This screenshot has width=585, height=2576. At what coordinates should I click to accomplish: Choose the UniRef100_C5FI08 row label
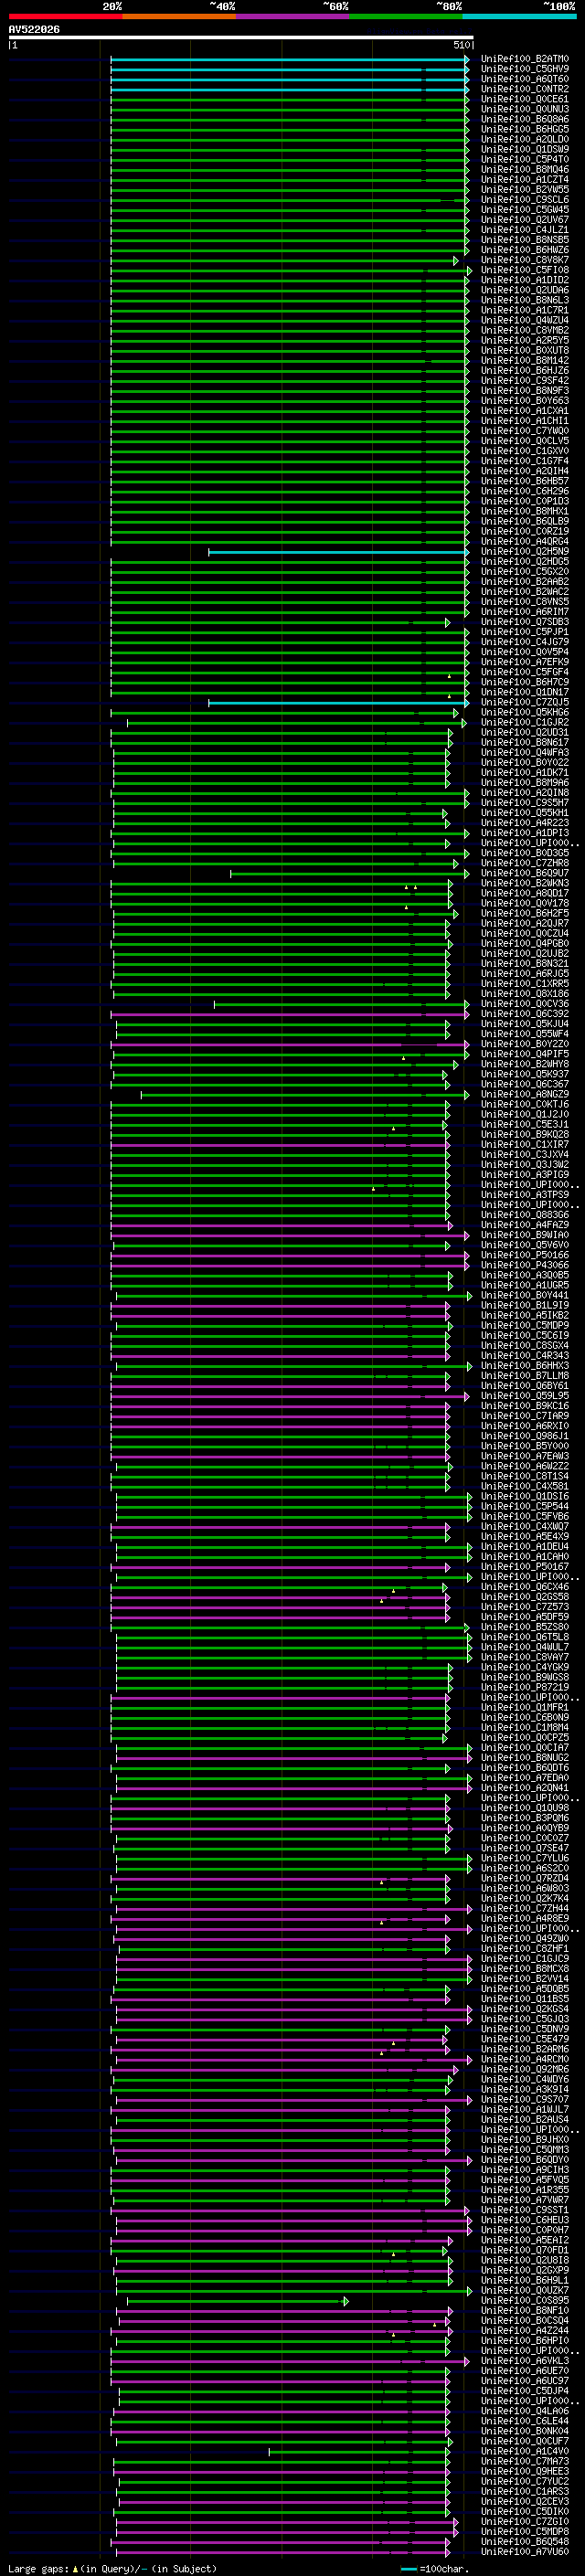coord(525,270)
